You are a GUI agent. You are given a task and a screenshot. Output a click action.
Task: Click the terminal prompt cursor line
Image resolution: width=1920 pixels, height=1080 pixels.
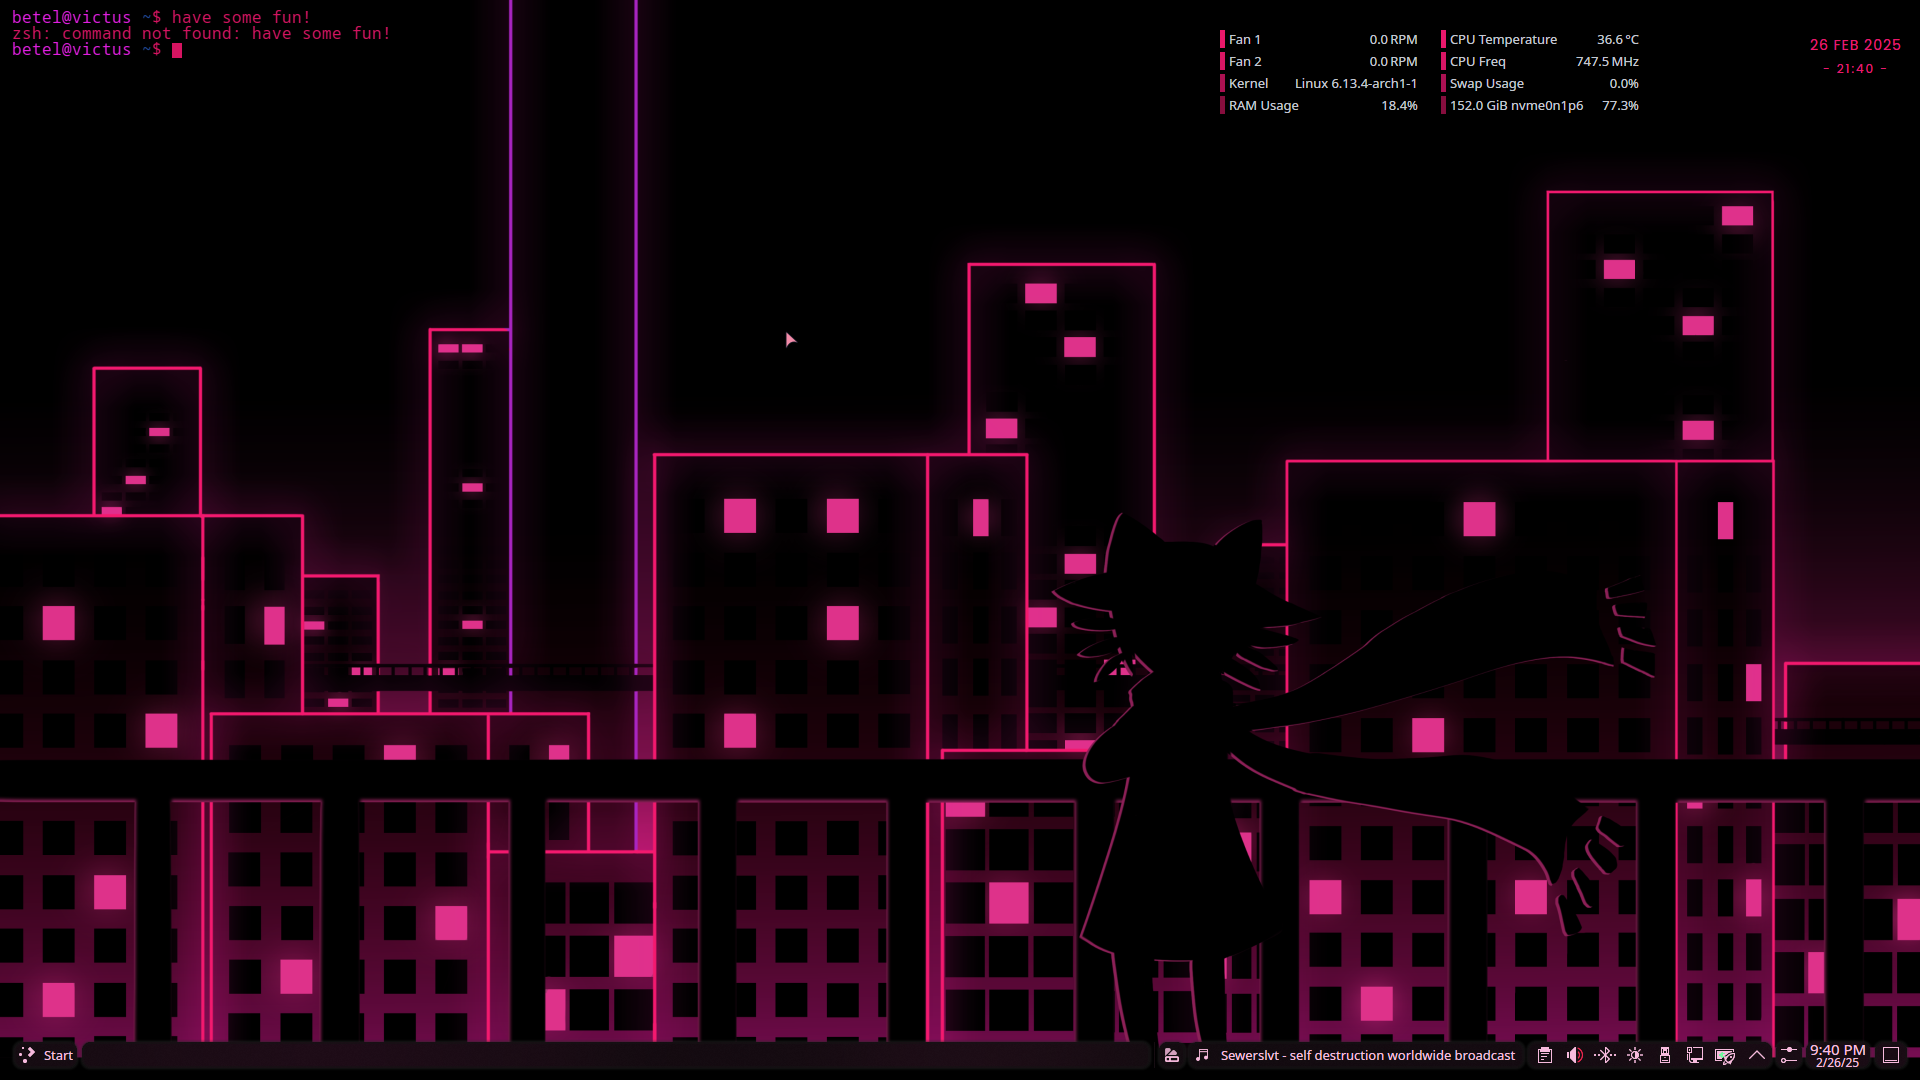tap(97, 50)
